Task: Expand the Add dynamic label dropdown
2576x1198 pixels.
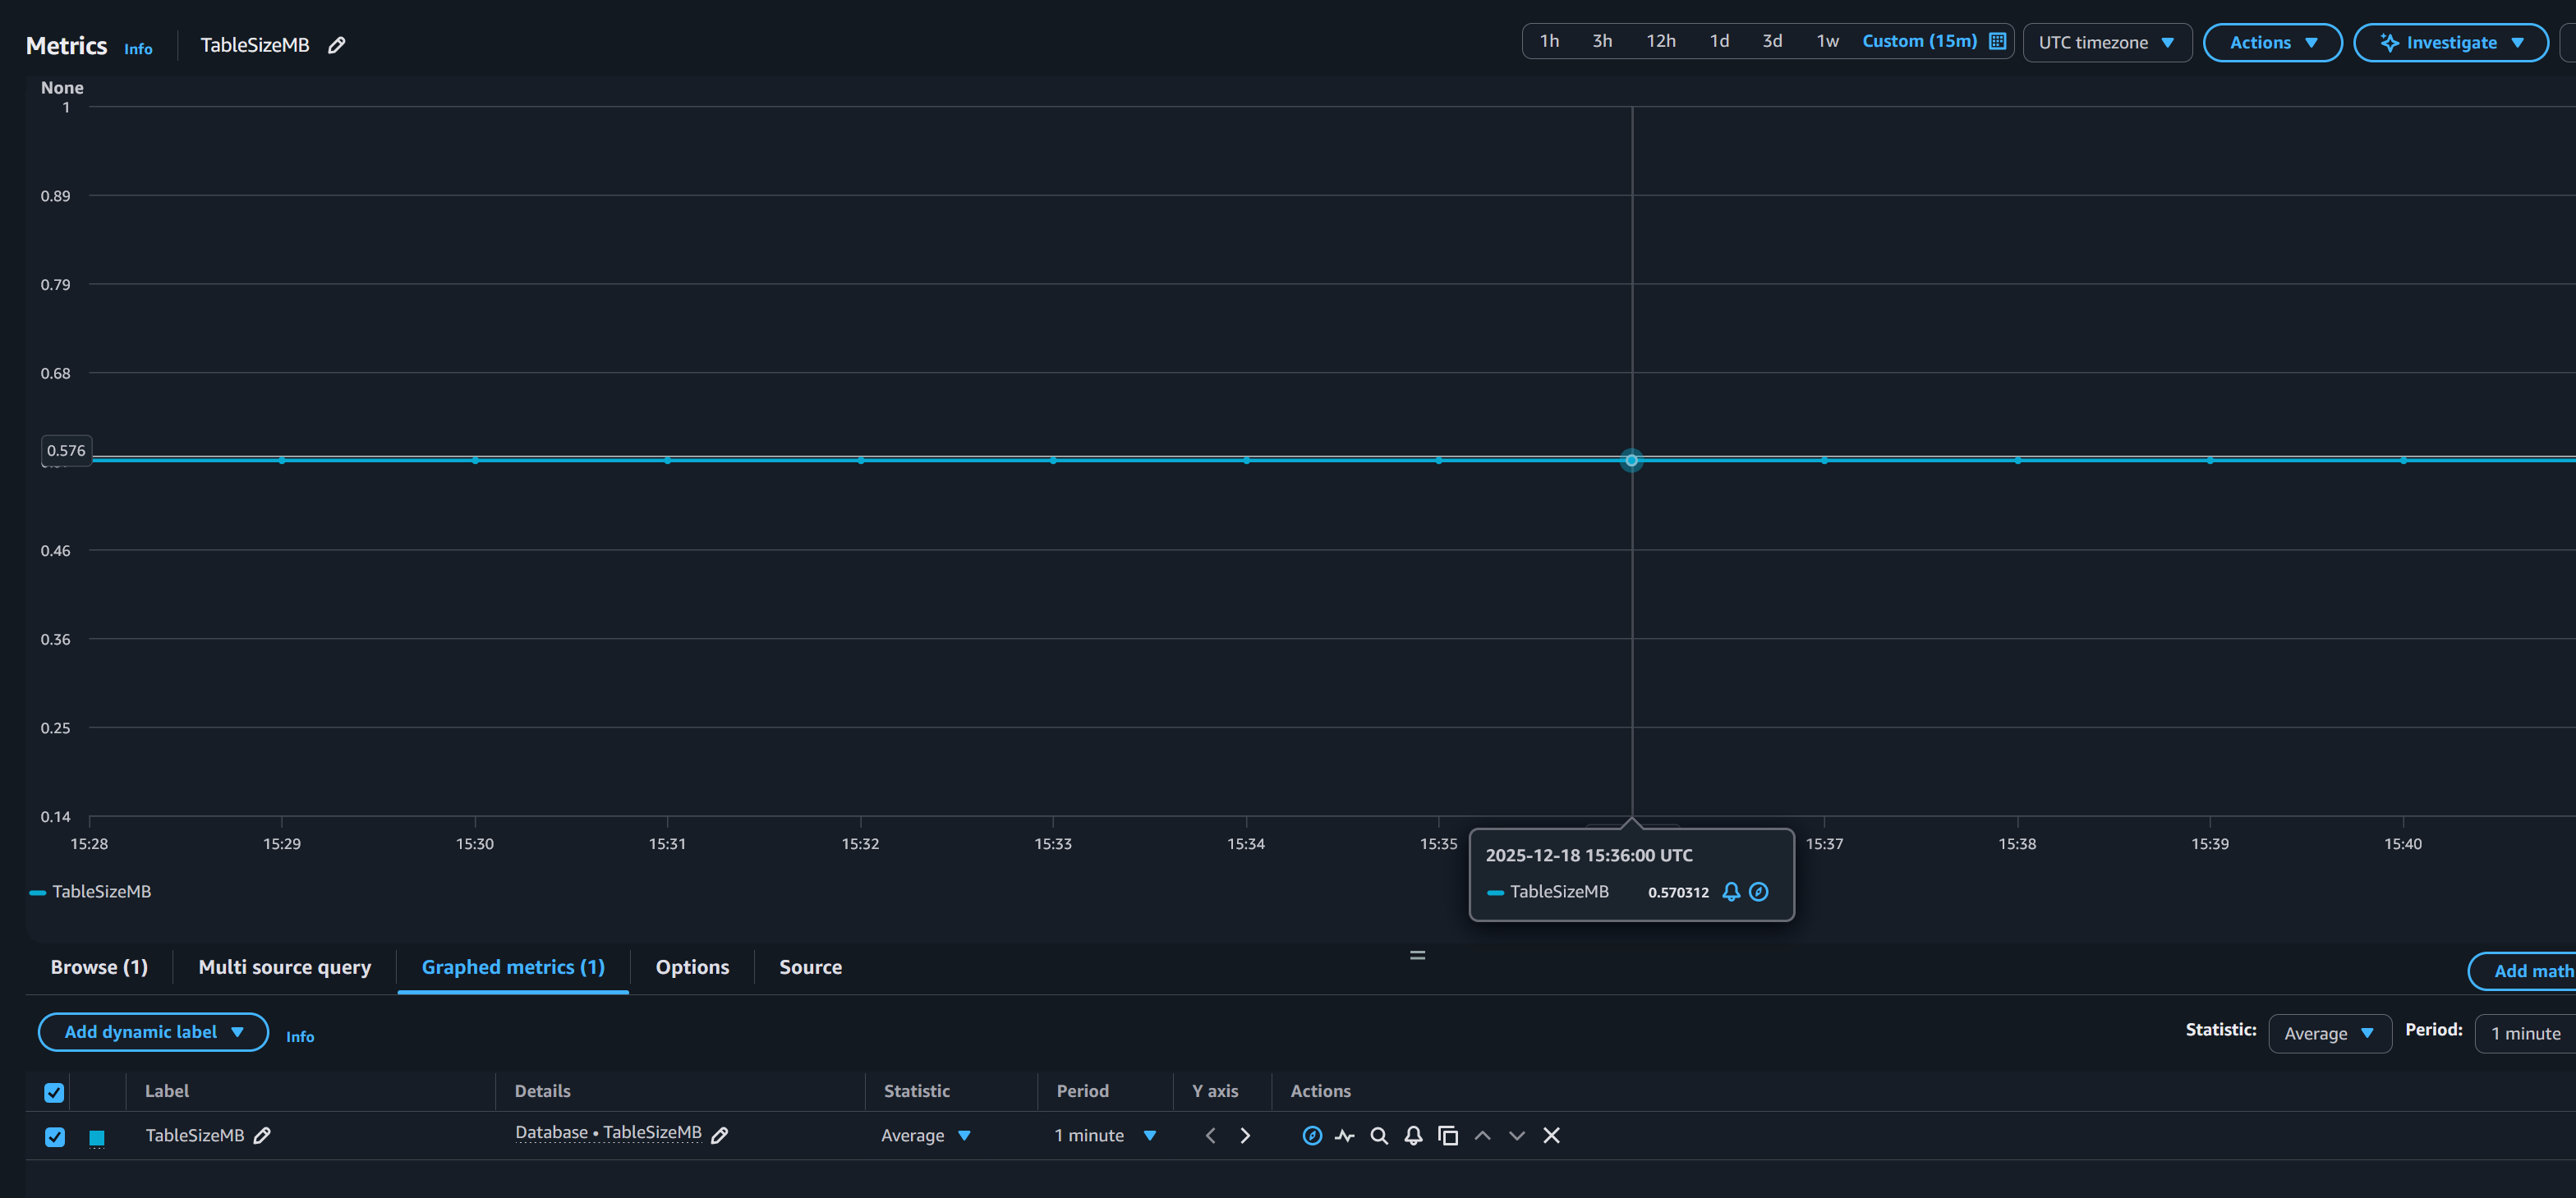Action: coord(153,1031)
